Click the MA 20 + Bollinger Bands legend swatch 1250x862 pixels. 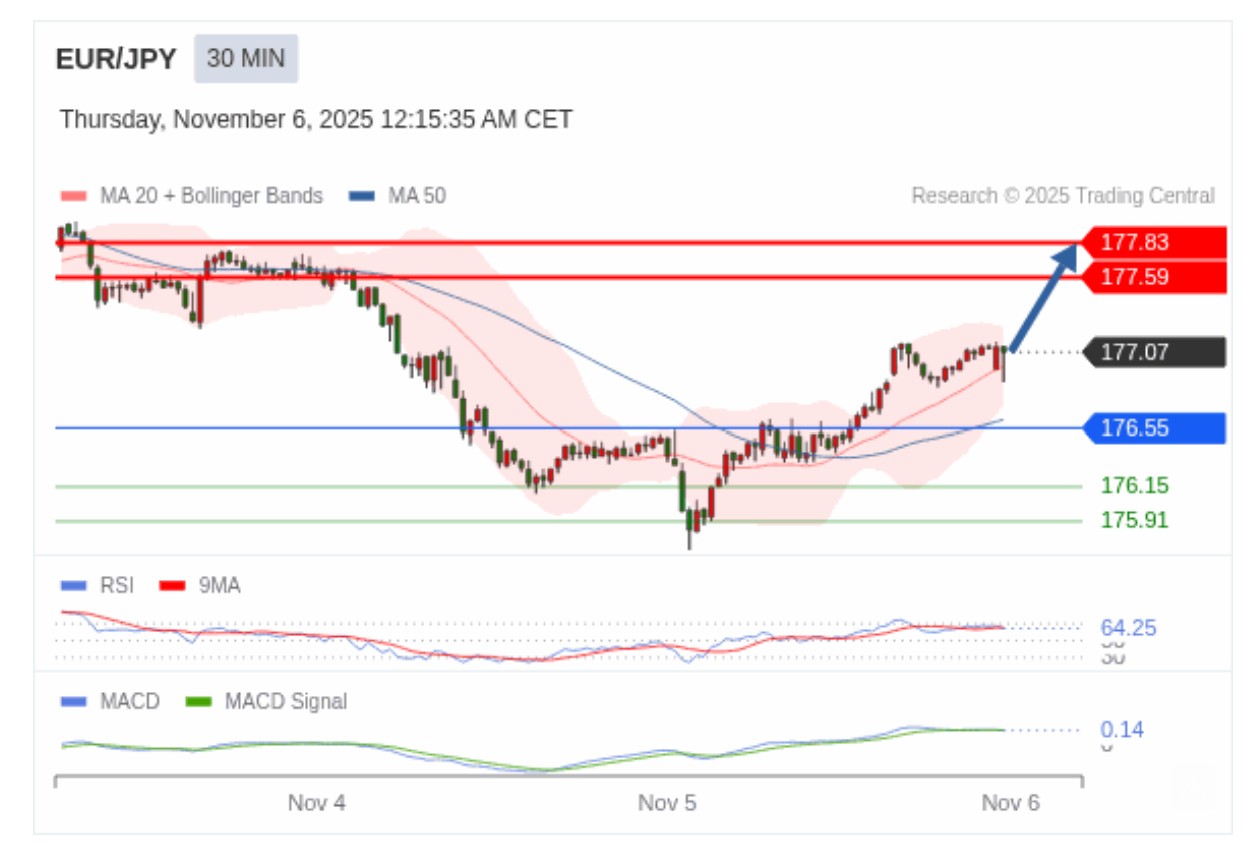tap(74, 196)
